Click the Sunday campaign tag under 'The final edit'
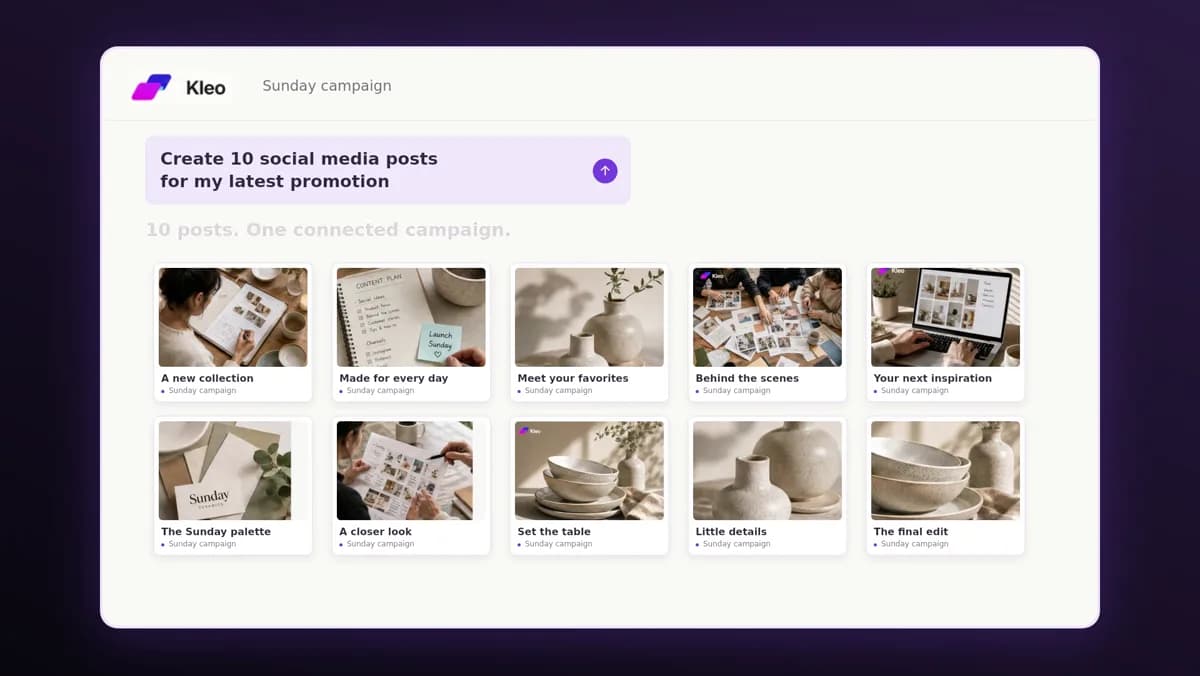This screenshot has width=1200, height=676. [x=911, y=544]
